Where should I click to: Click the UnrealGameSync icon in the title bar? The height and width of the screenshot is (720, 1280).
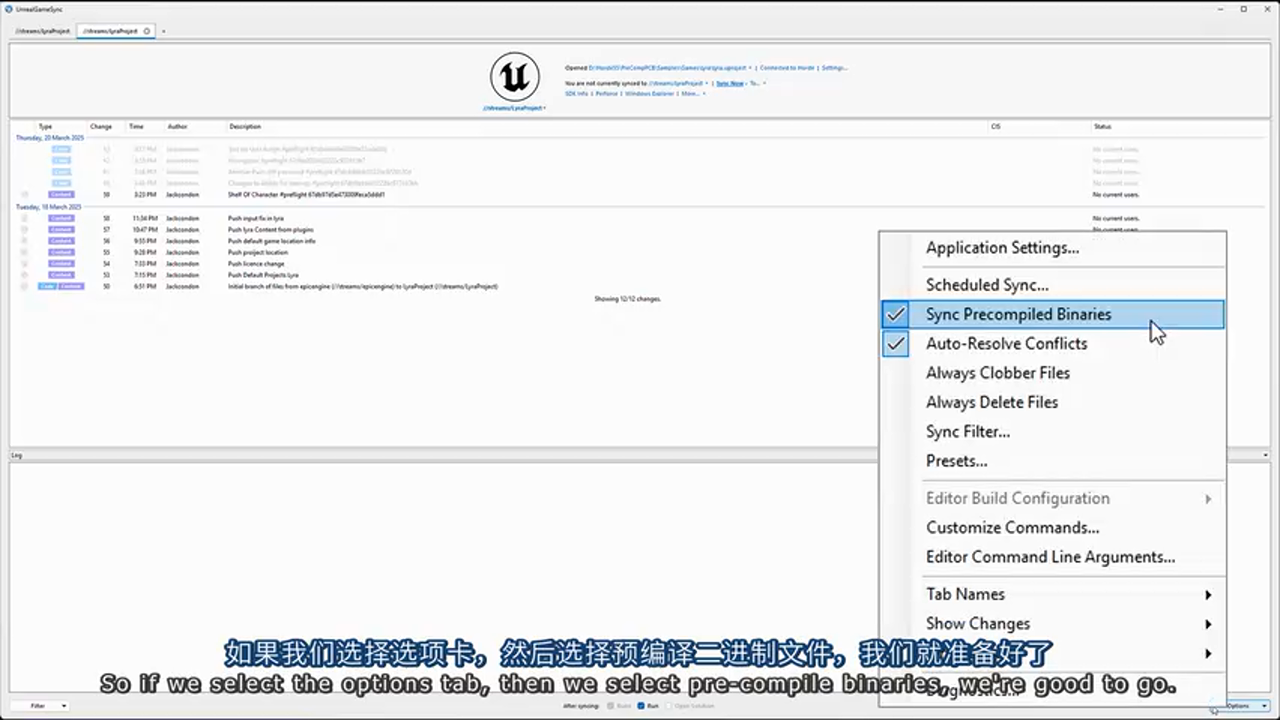click(x=8, y=9)
